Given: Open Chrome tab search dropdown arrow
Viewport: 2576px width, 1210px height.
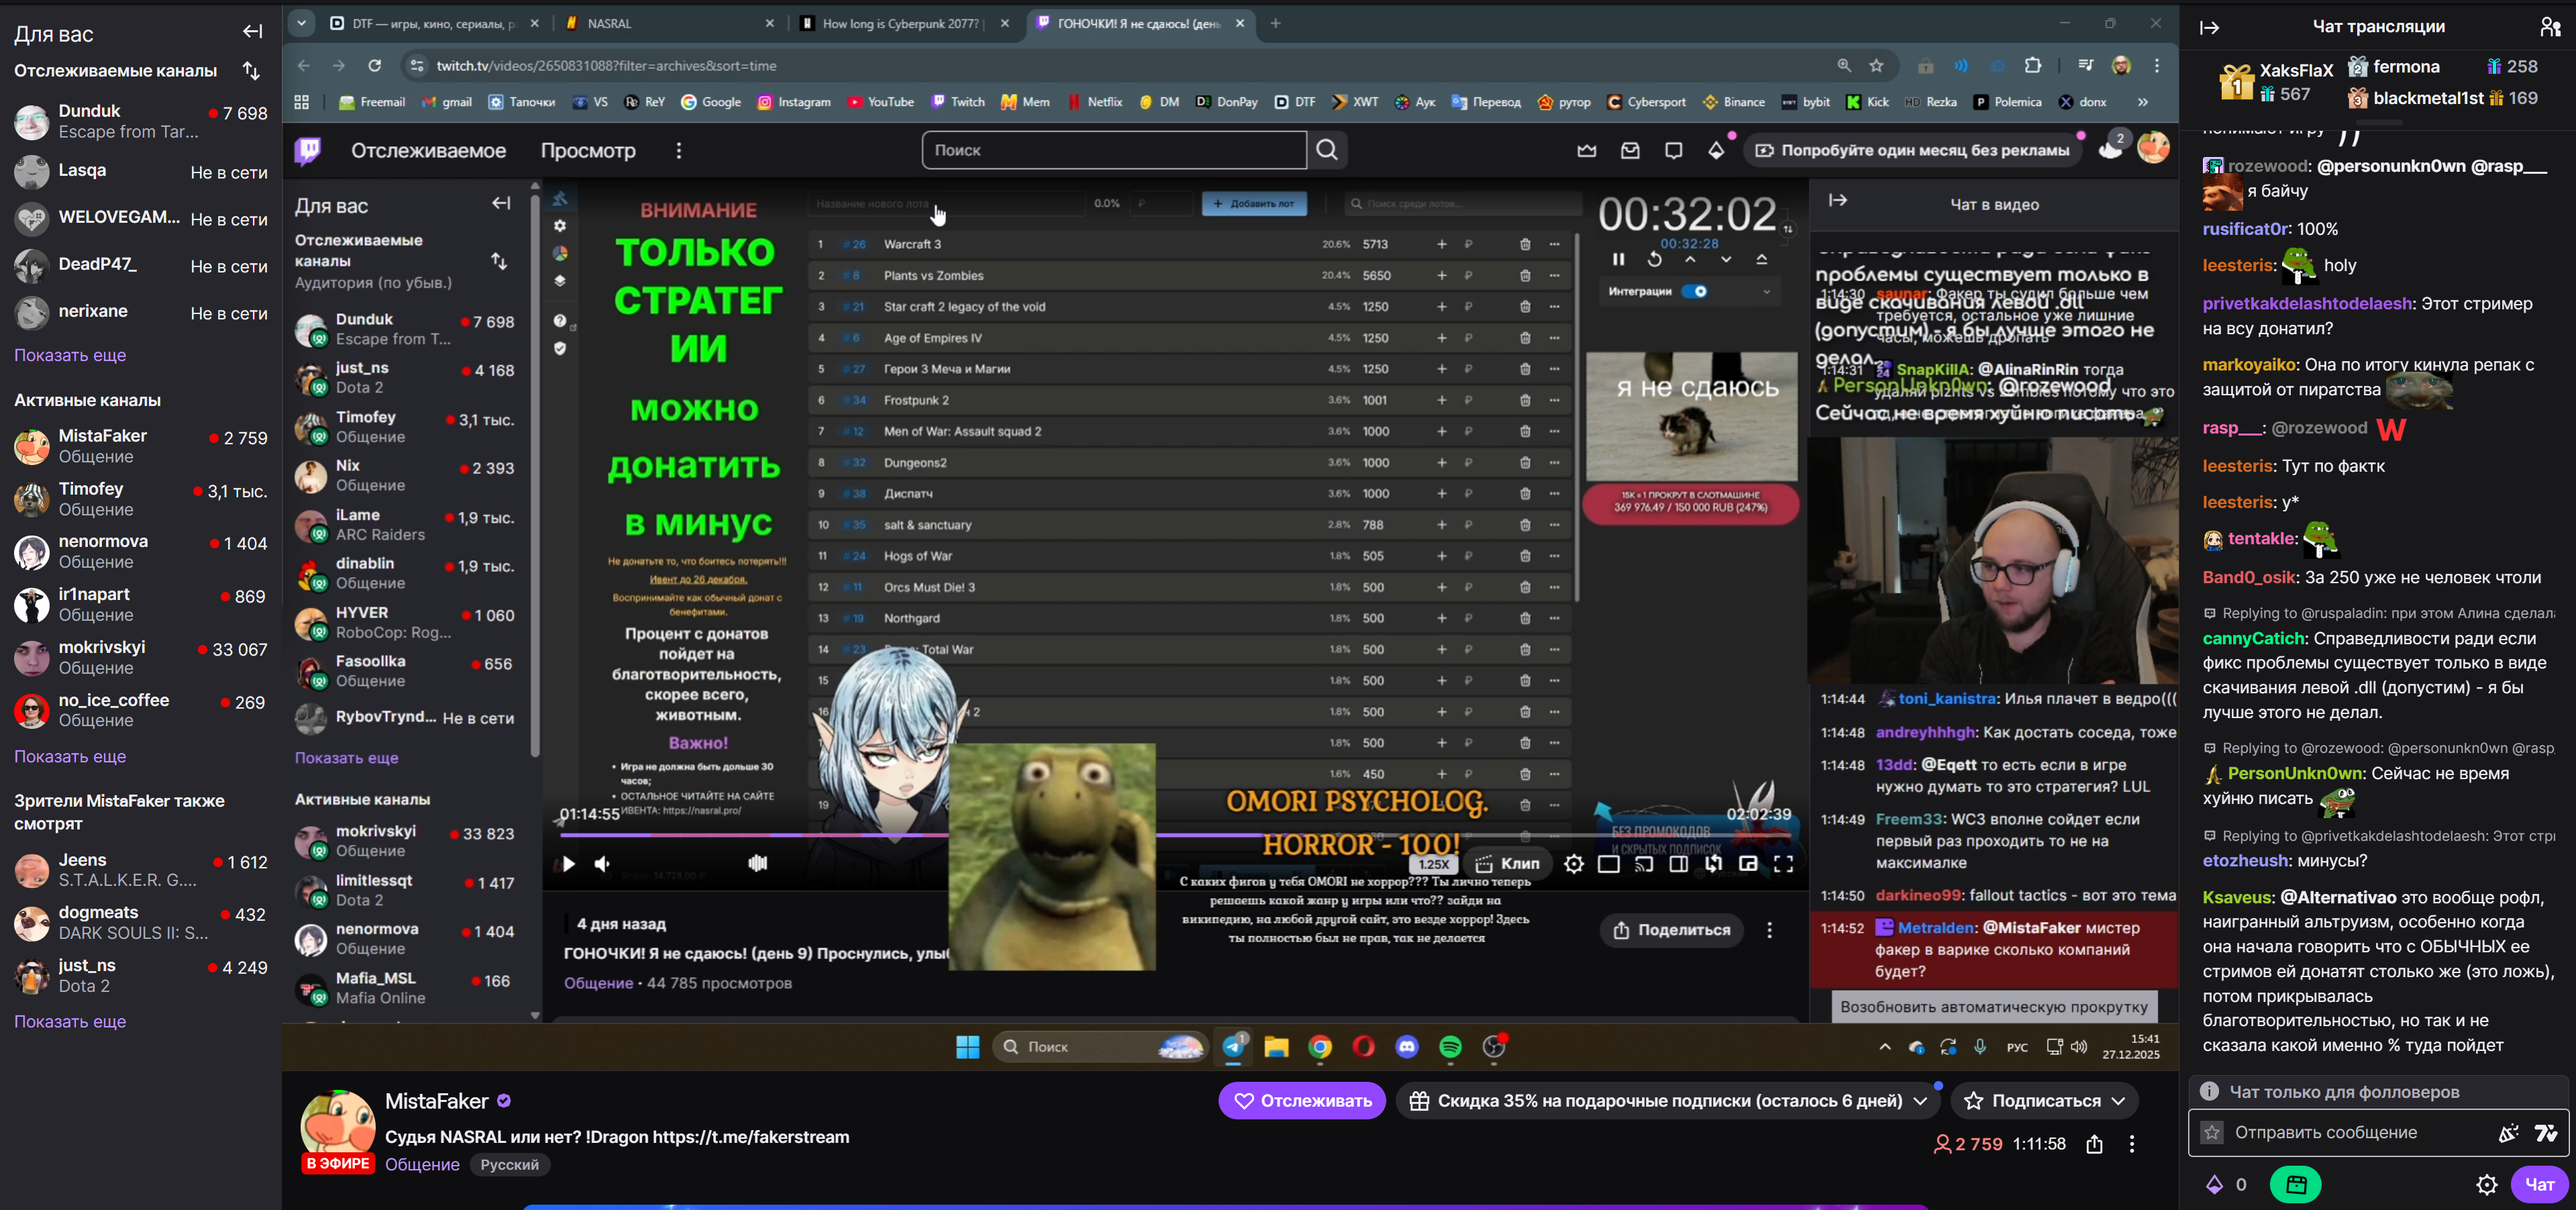Looking at the screenshot, I should 301,23.
